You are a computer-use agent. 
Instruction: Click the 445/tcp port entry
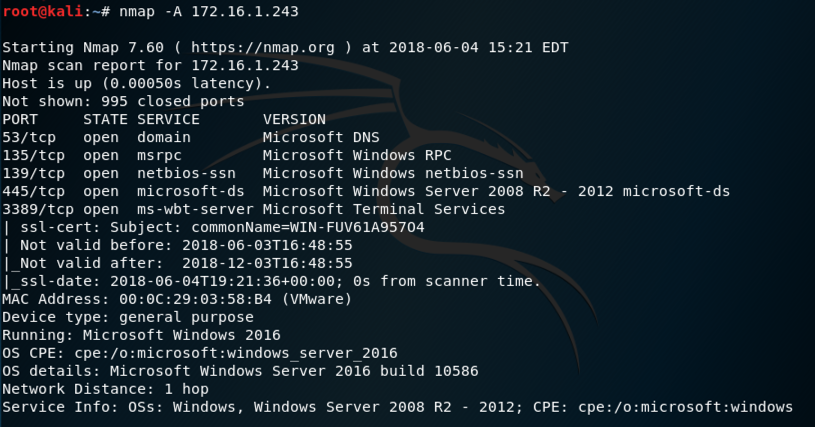(x=31, y=191)
